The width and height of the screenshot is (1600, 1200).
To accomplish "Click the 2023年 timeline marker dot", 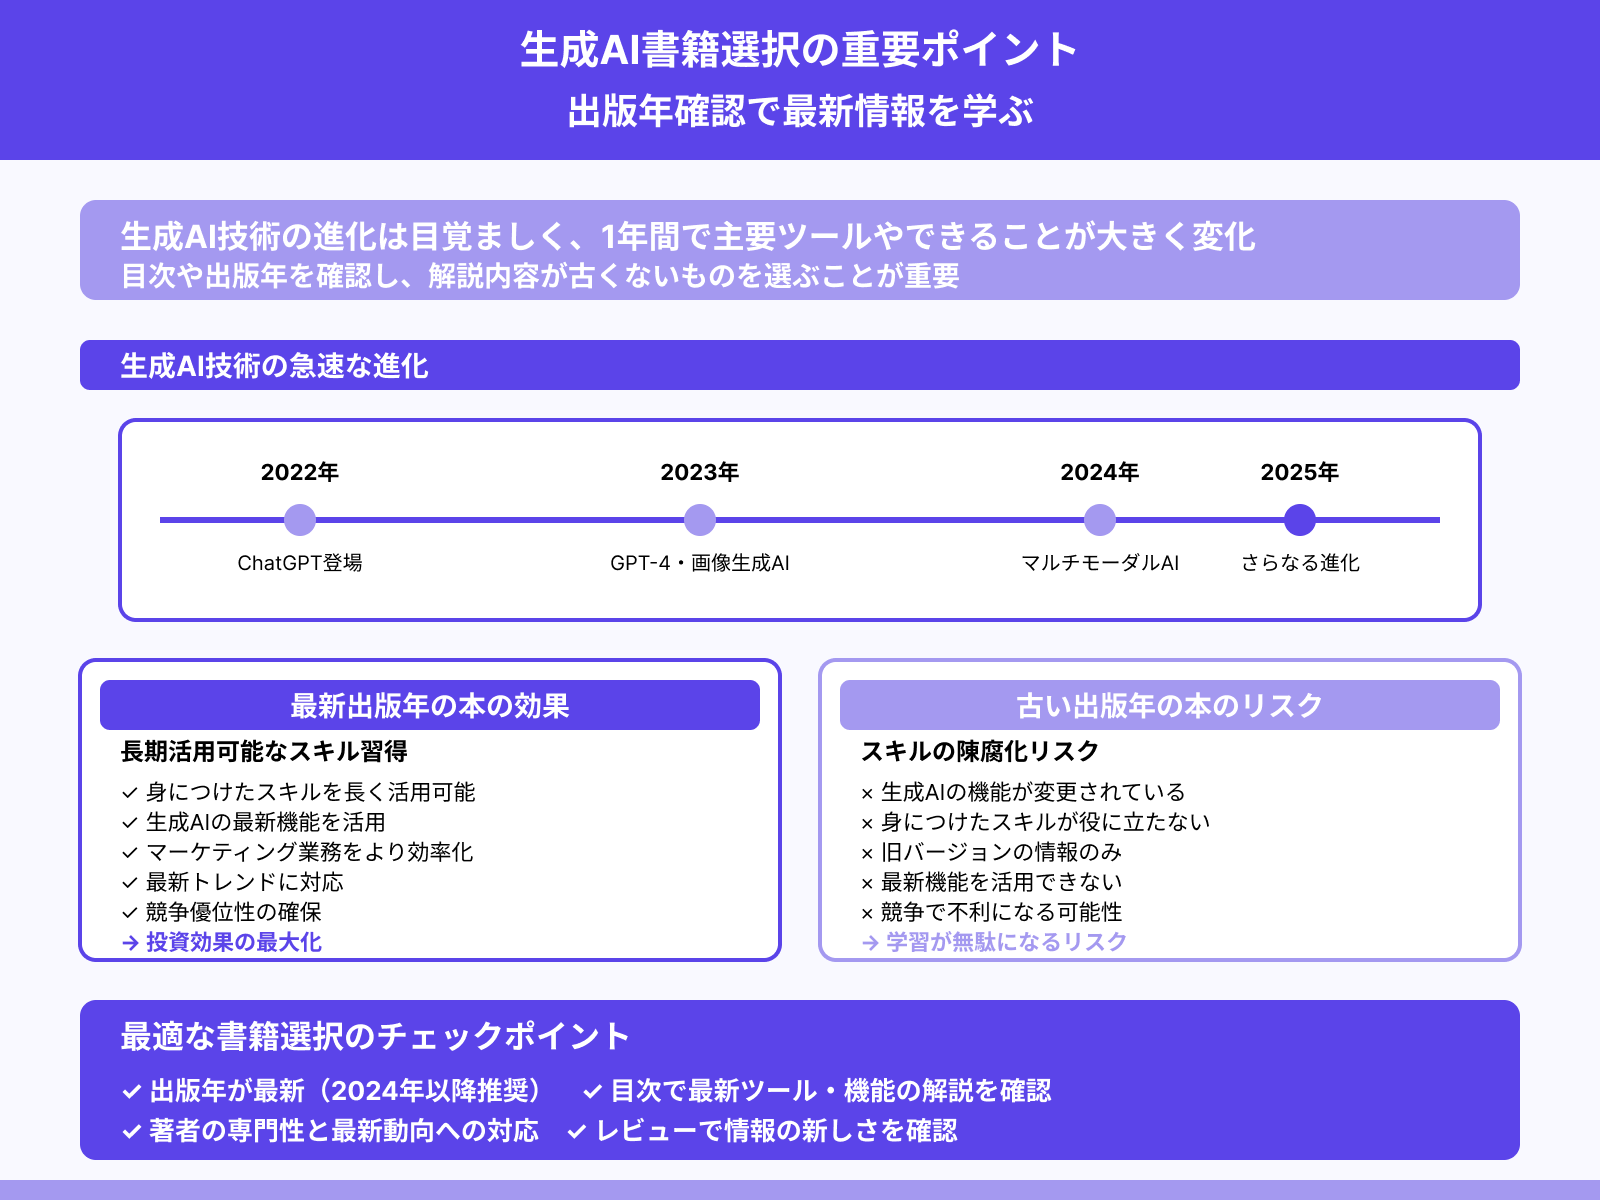I will [x=700, y=520].
